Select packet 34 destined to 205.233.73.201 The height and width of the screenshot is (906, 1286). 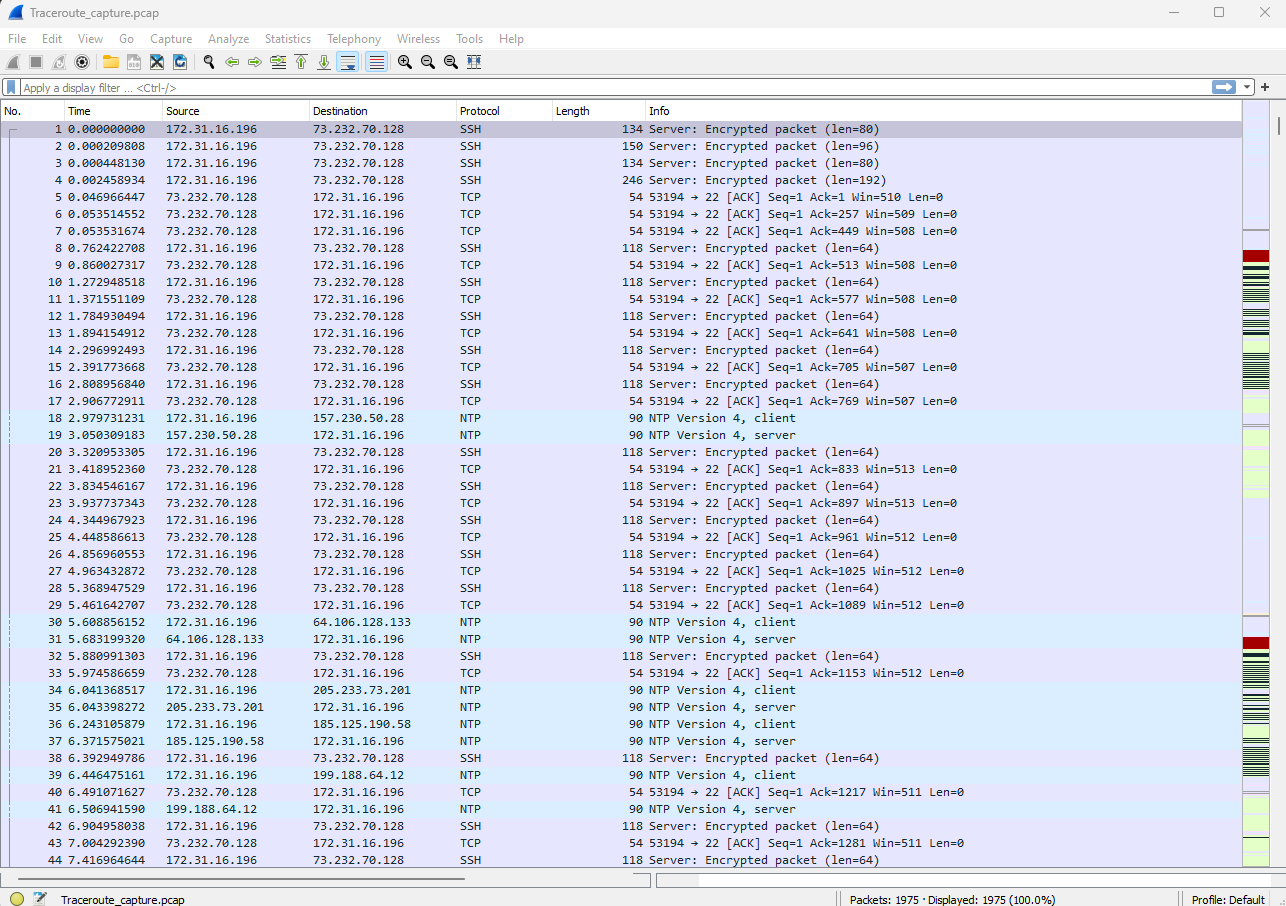[x=621, y=690]
